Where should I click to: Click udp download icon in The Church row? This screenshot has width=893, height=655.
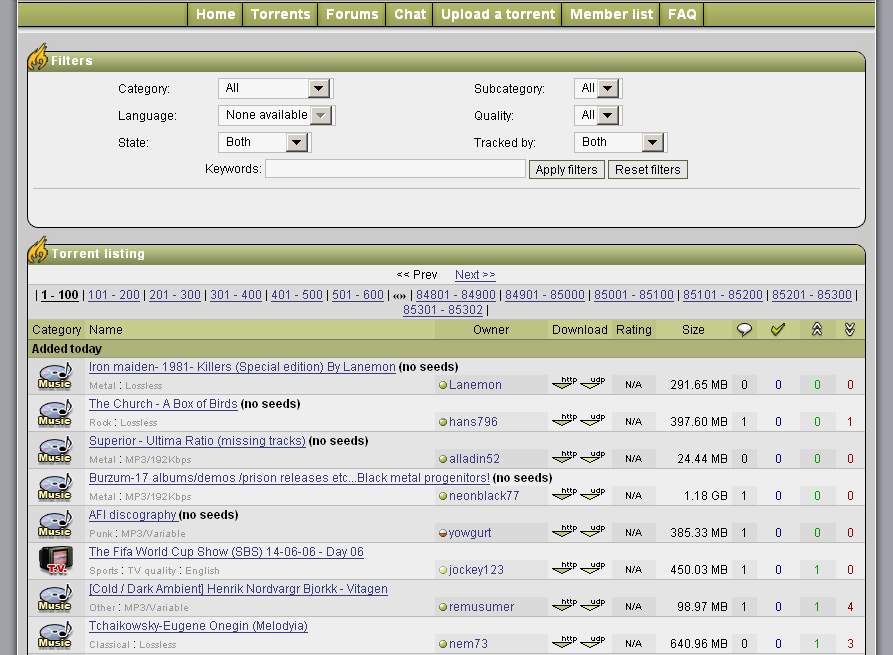pos(593,420)
